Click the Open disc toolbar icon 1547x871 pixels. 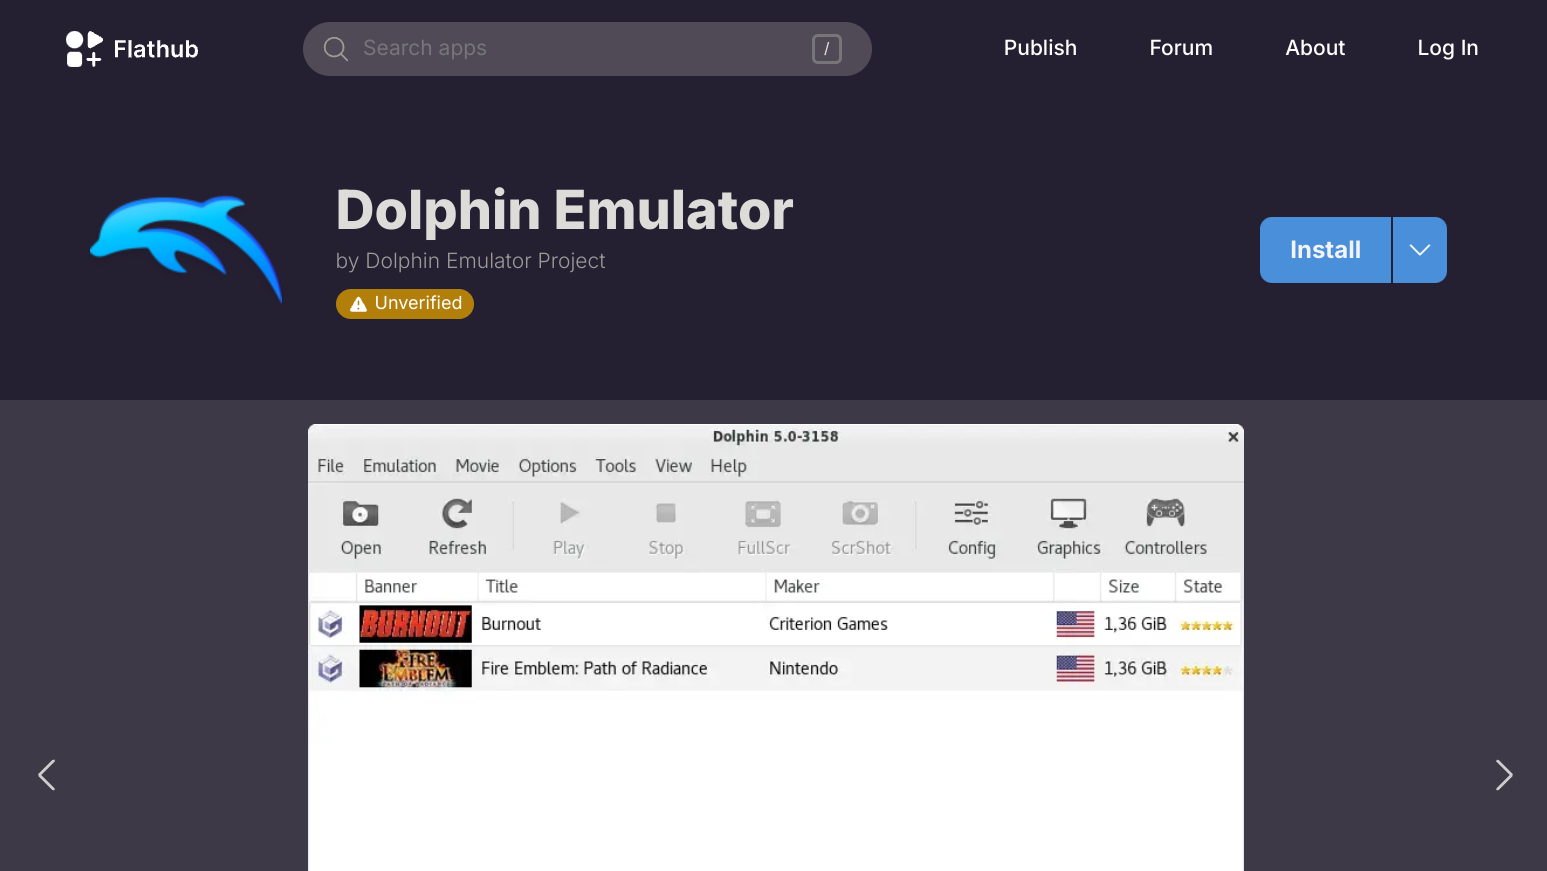[x=360, y=514]
